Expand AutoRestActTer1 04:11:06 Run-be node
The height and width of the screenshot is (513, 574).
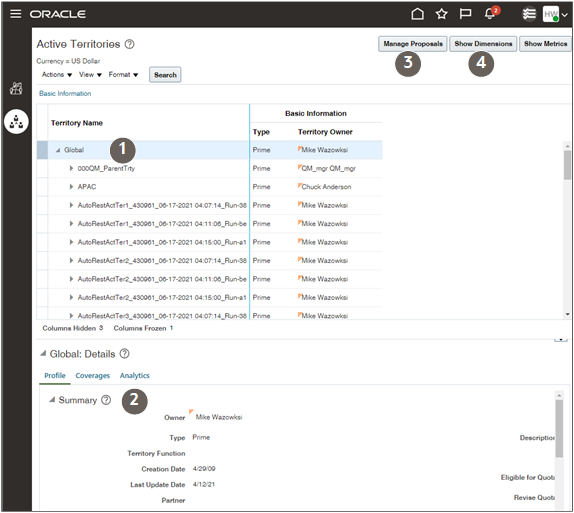click(71, 223)
